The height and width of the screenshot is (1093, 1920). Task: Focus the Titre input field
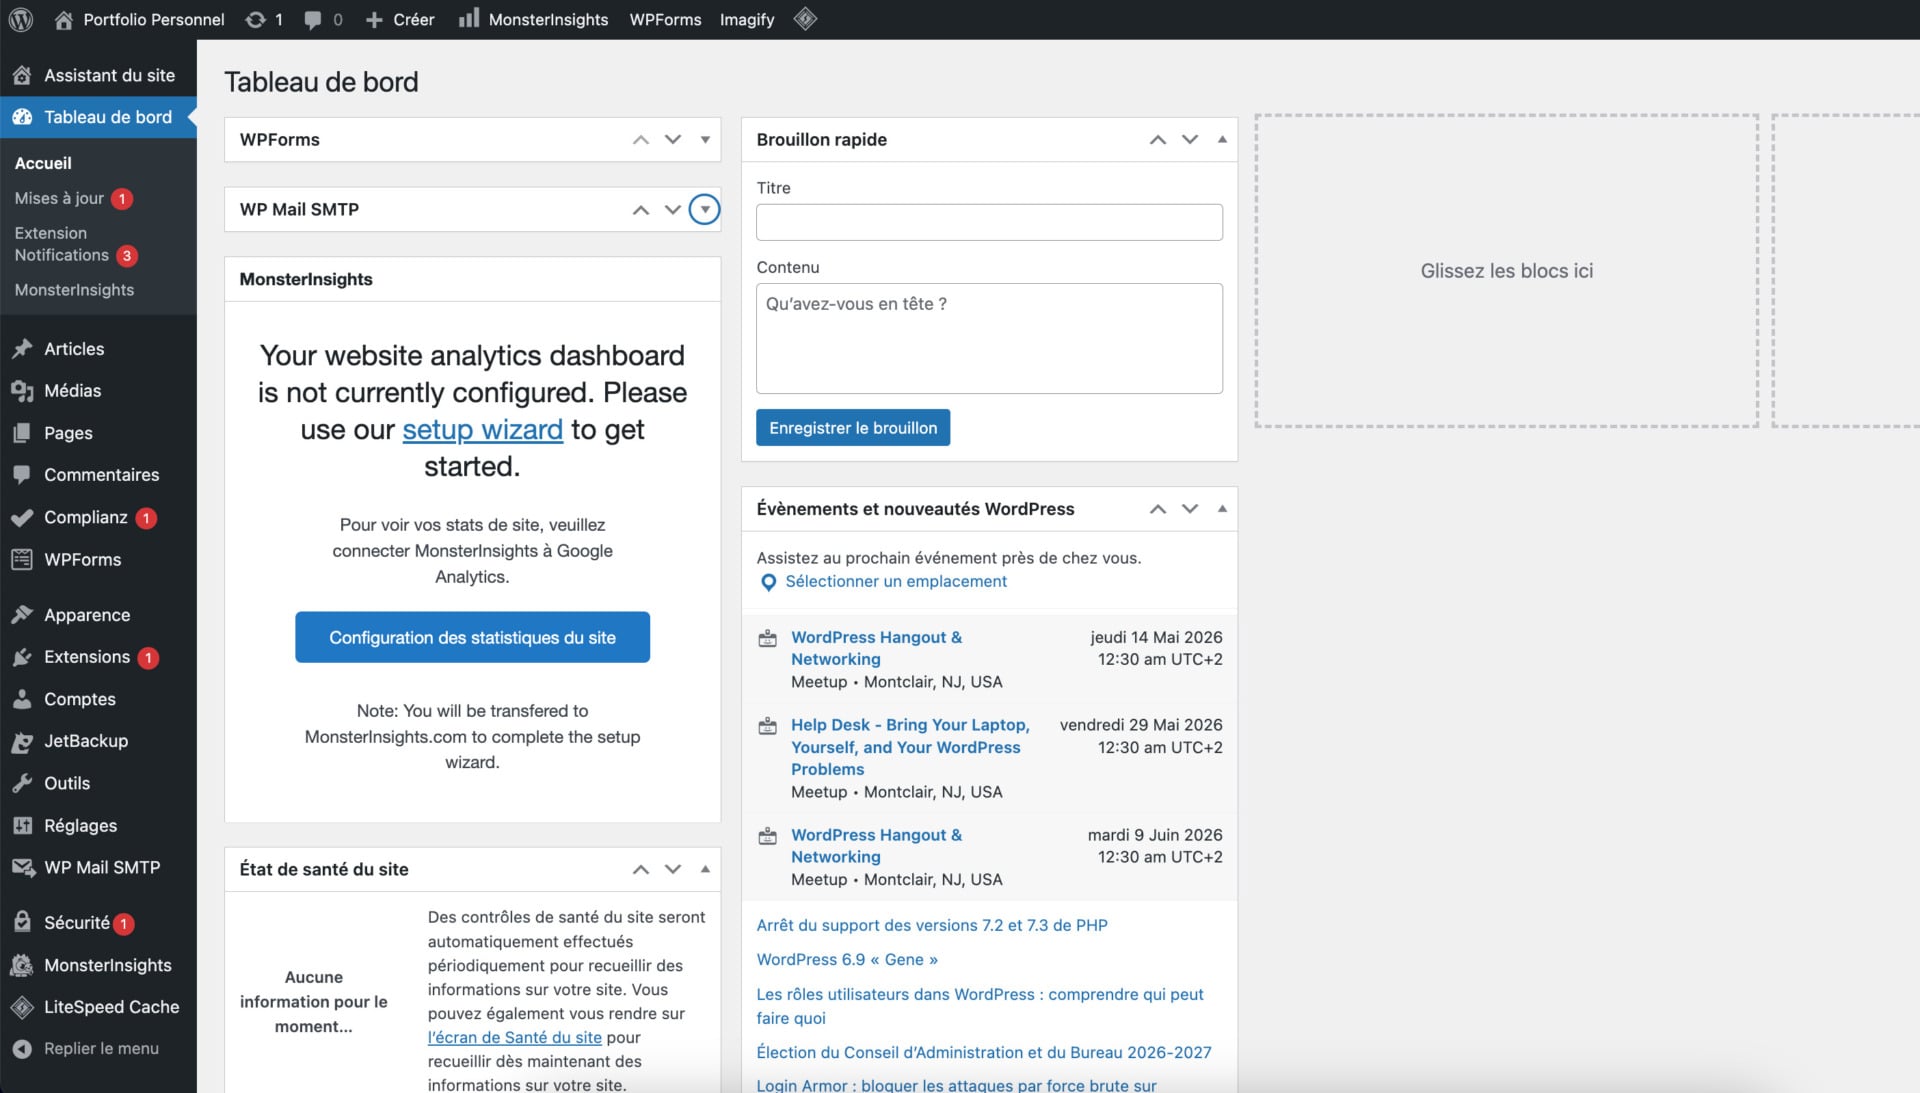(989, 222)
